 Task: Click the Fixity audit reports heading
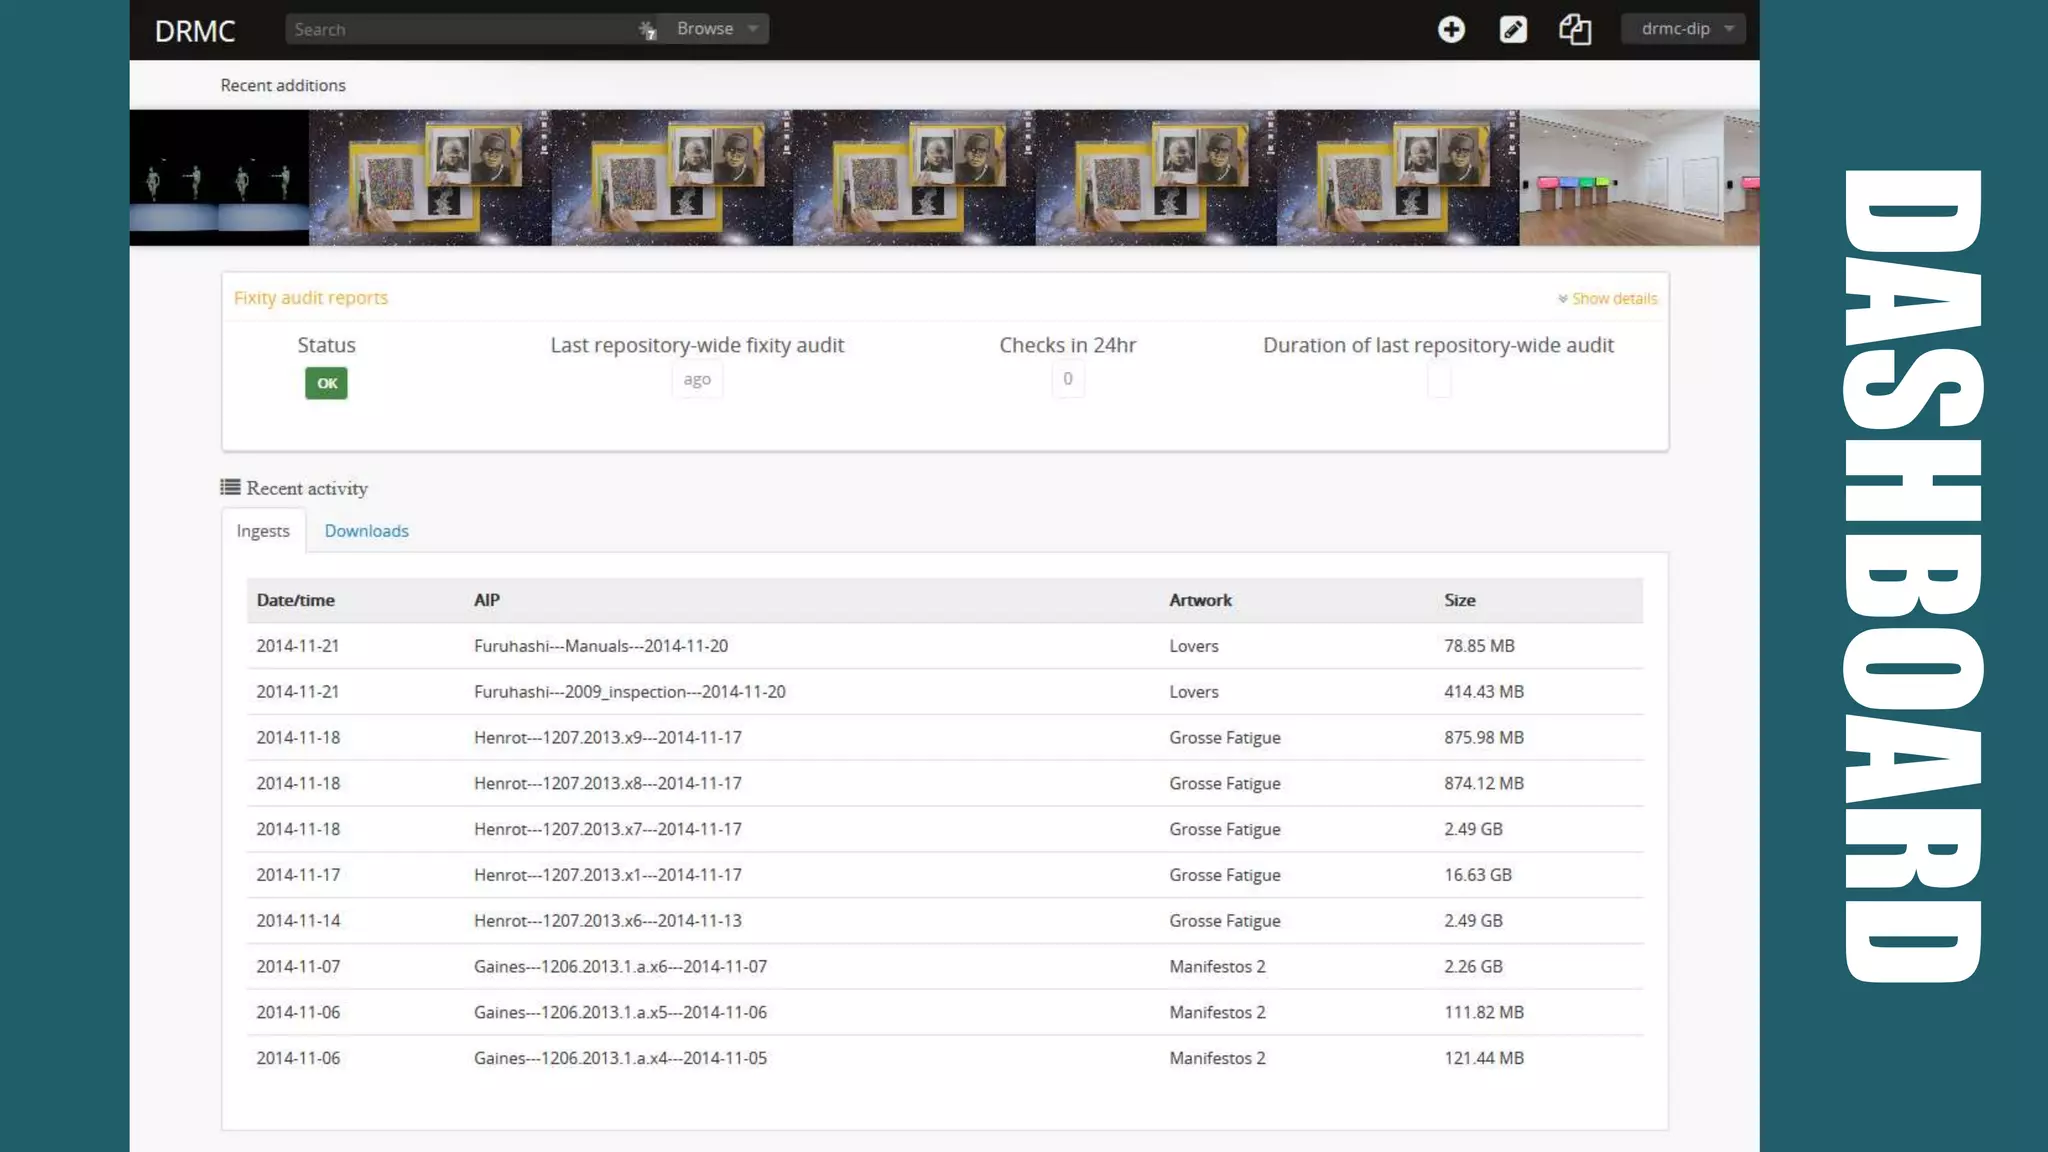(x=311, y=298)
